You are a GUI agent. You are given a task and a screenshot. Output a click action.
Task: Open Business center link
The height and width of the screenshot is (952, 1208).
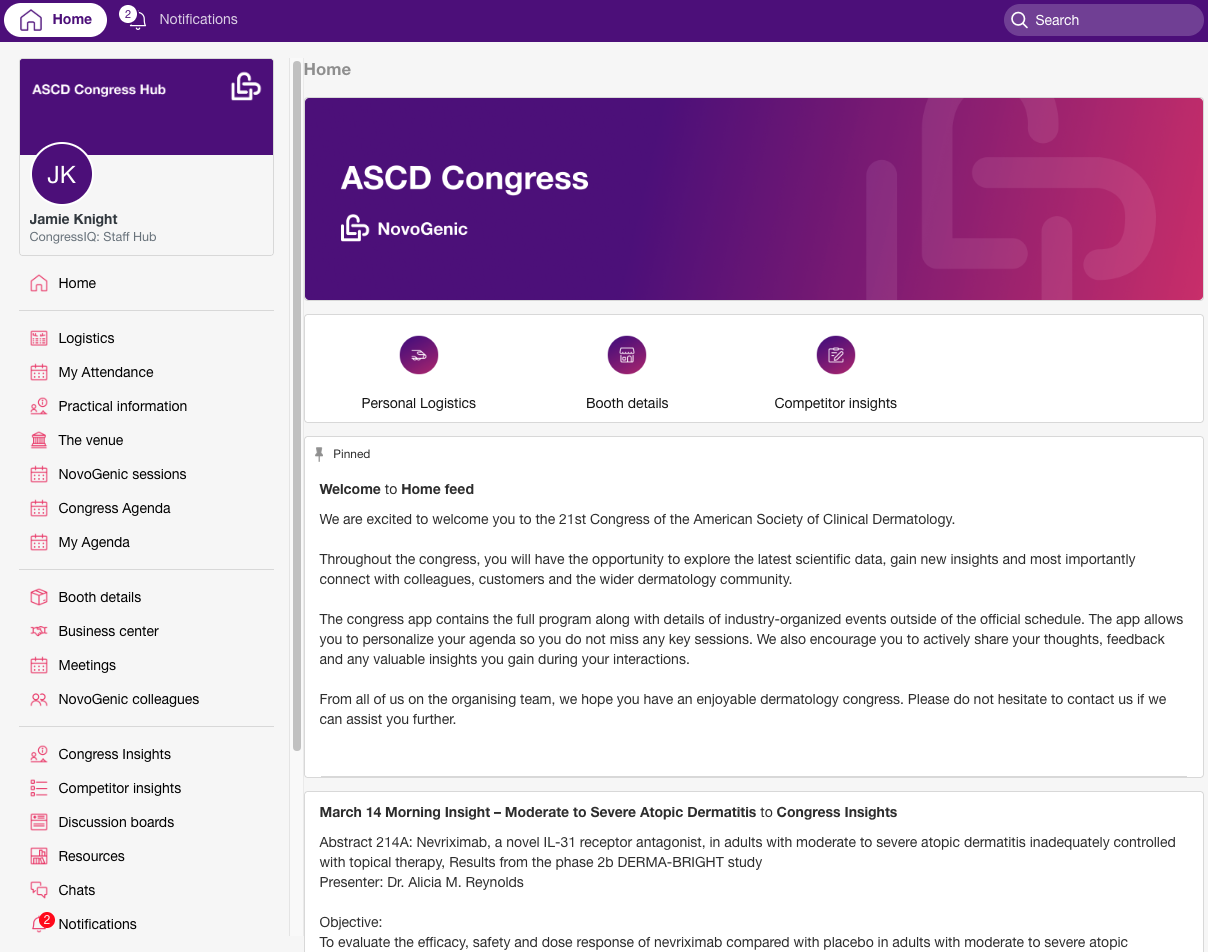point(108,631)
